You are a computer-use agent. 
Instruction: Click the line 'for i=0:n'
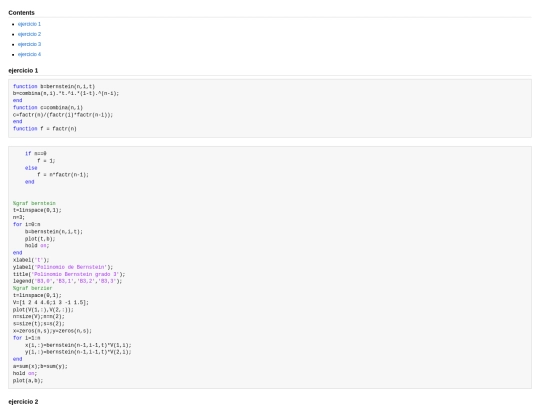coord(27,225)
